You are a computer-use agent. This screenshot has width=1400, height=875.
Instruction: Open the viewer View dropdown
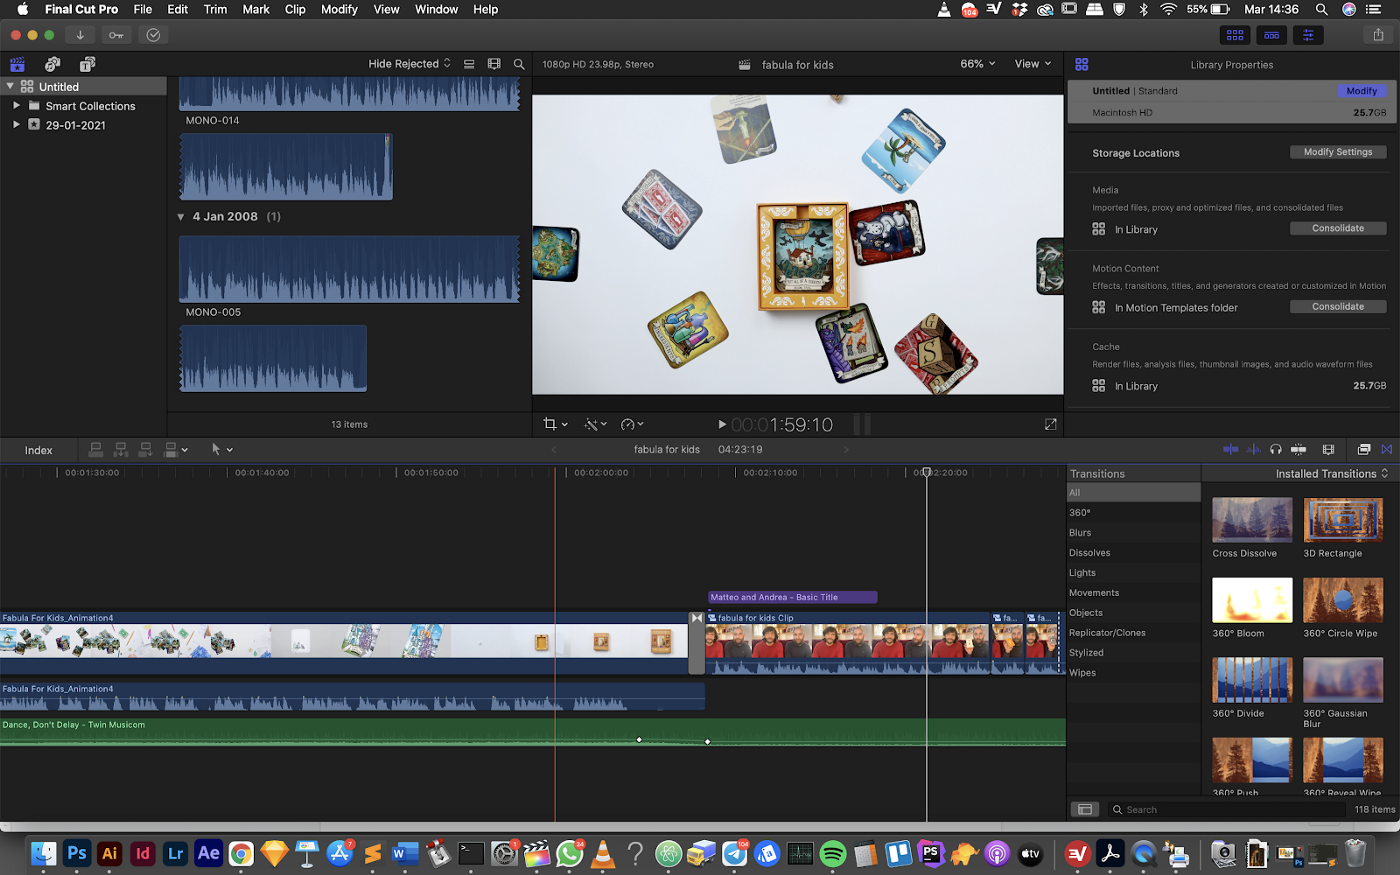(1033, 64)
